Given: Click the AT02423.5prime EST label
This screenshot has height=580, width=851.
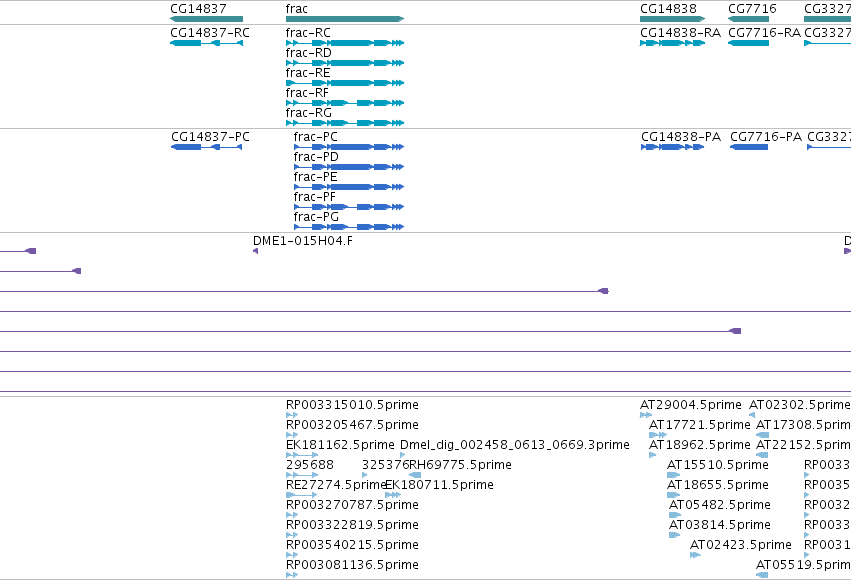Looking at the screenshot, I should click(x=740, y=545).
